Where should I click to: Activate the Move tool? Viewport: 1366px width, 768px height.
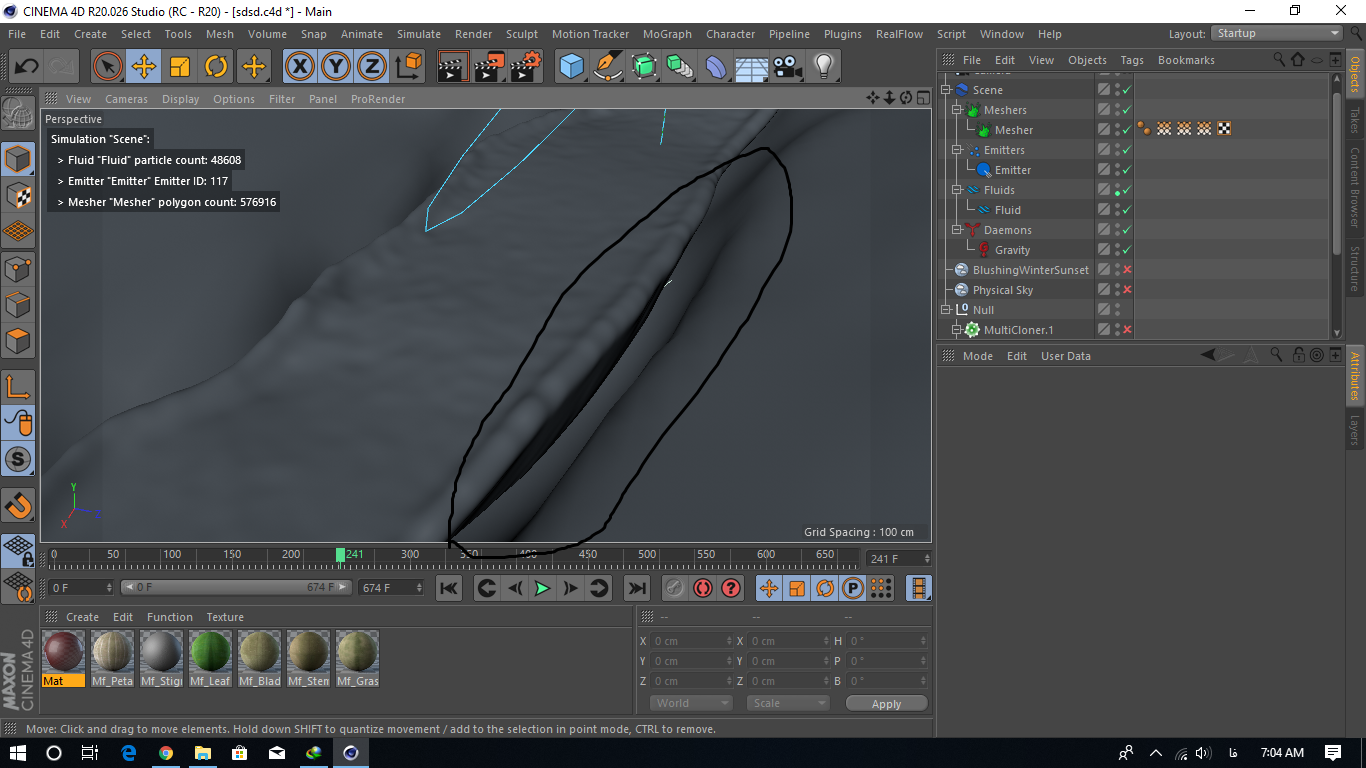pyautogui.click(x=144, y=67)
